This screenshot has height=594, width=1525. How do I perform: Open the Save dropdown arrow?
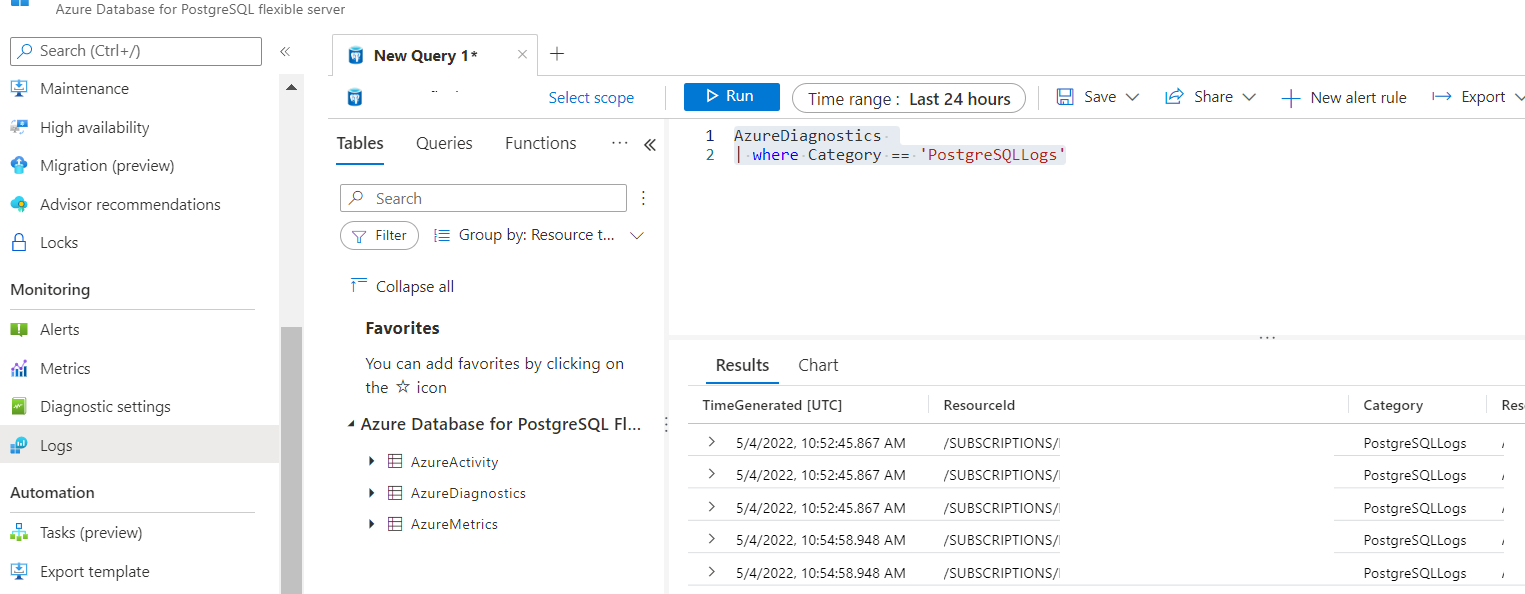pos(1132,97)
